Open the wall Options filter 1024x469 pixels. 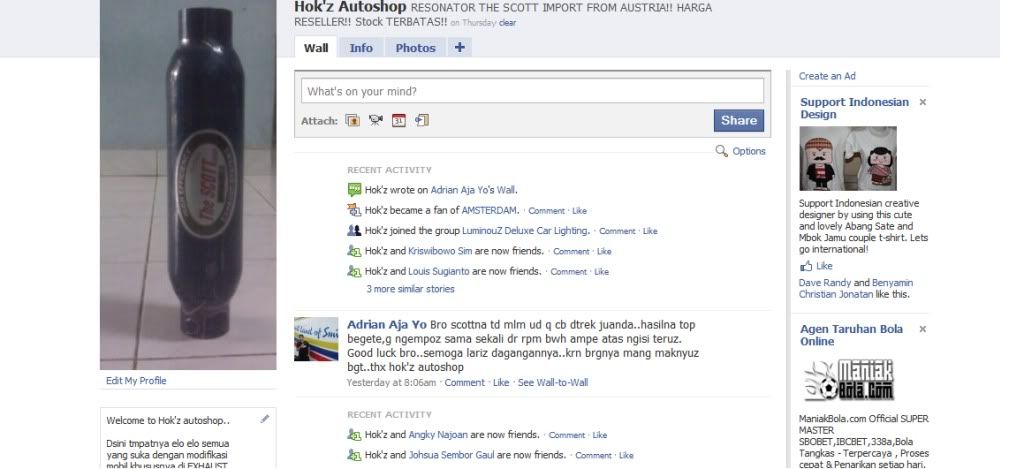pyautogui.click(x=748, y=151)
